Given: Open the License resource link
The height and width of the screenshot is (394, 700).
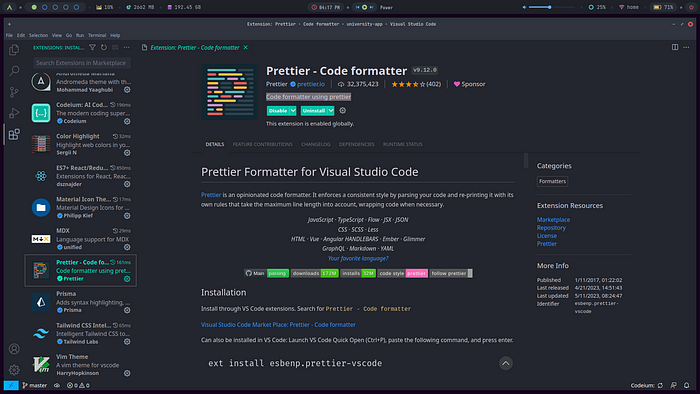Looking at the screenshot, I should coord(547,236).
